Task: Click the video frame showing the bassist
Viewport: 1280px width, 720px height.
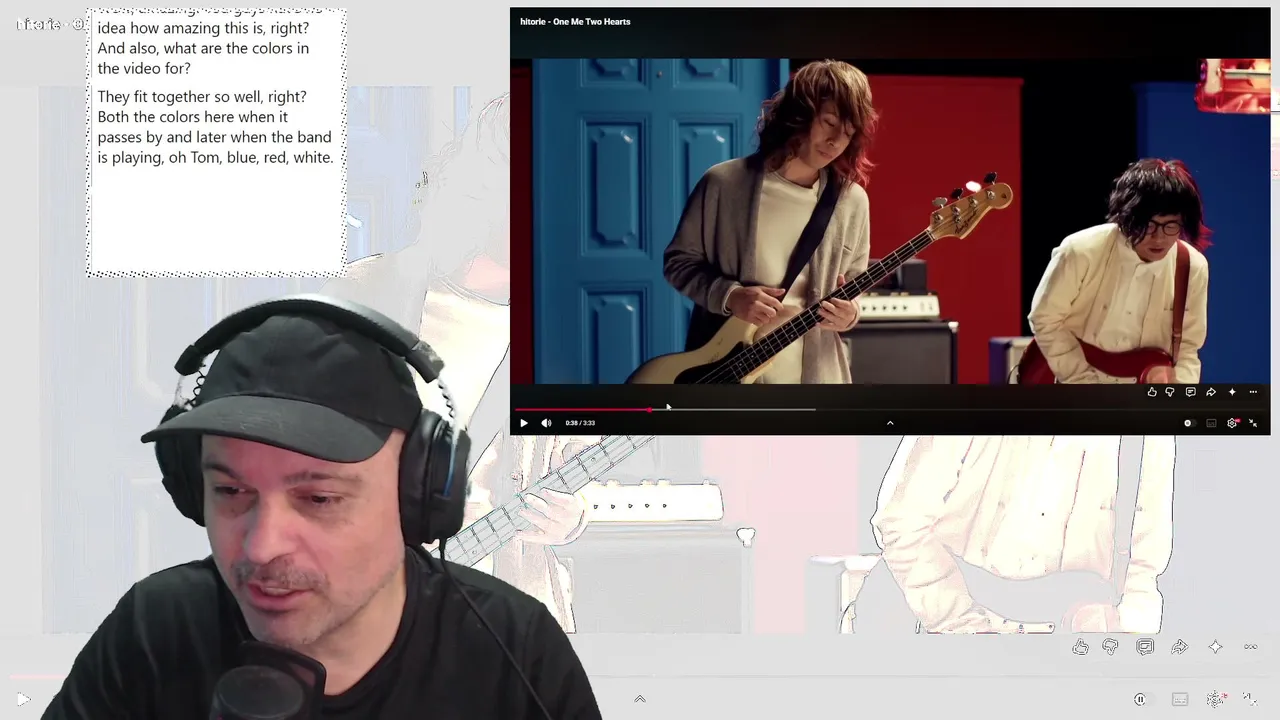Action: [890, 220]
